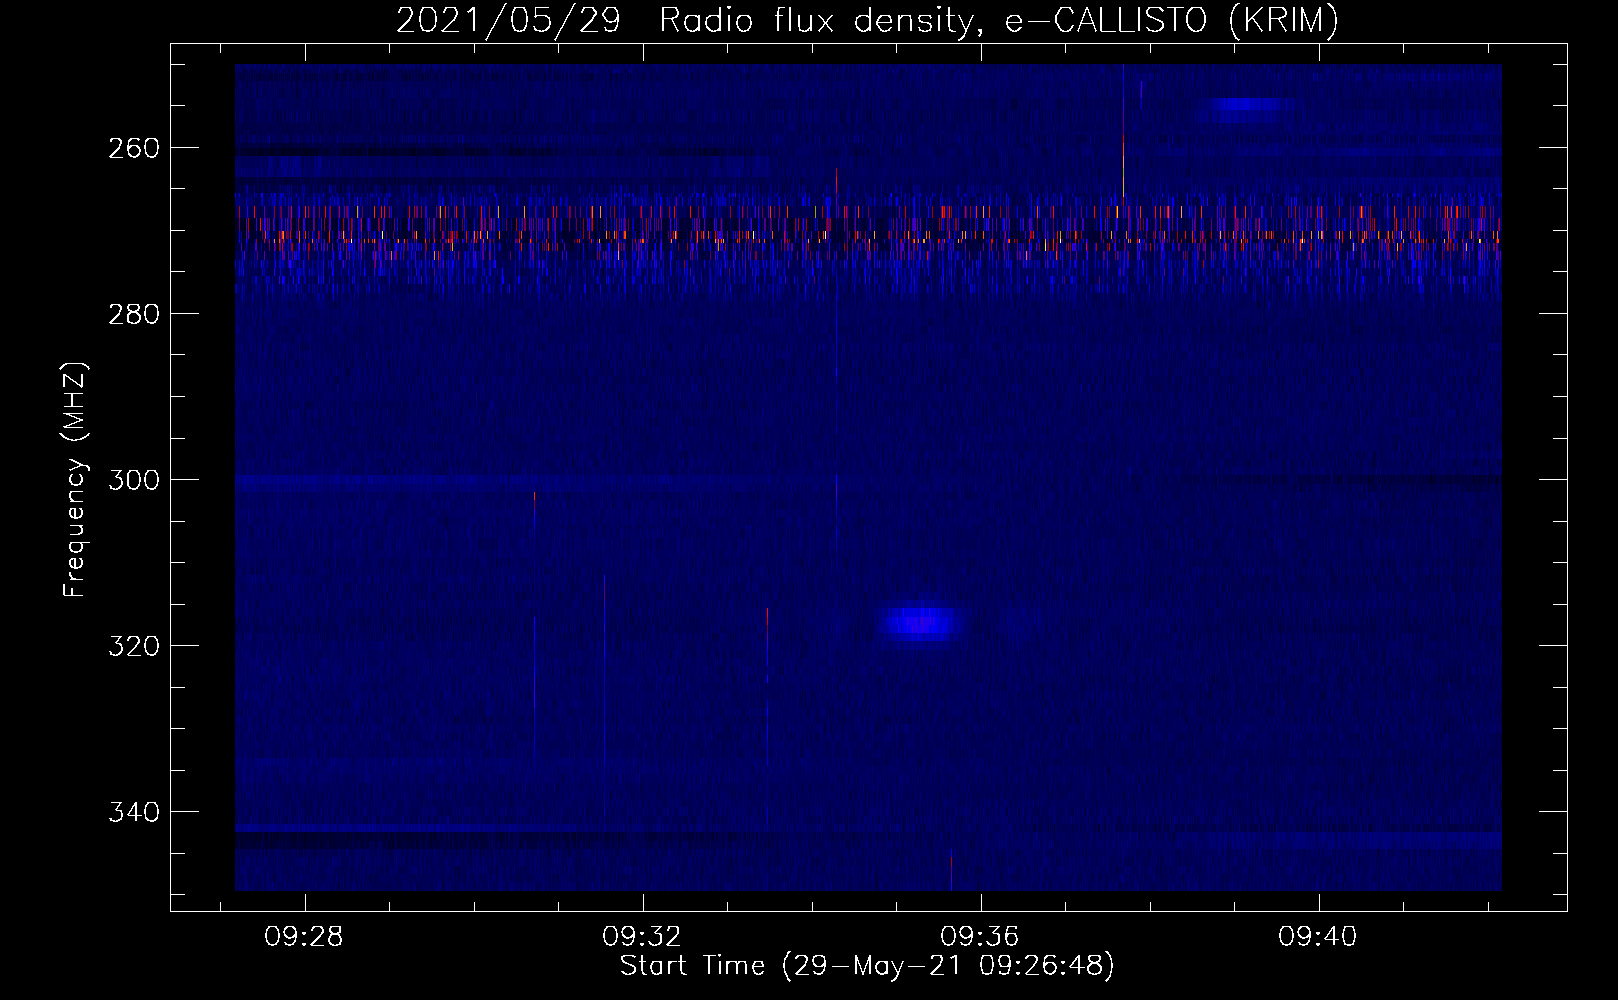The height and width of the screenshot is (1000, 1618).
Task: Click the 09:32 time tick label
Action: tap(642, 937)
